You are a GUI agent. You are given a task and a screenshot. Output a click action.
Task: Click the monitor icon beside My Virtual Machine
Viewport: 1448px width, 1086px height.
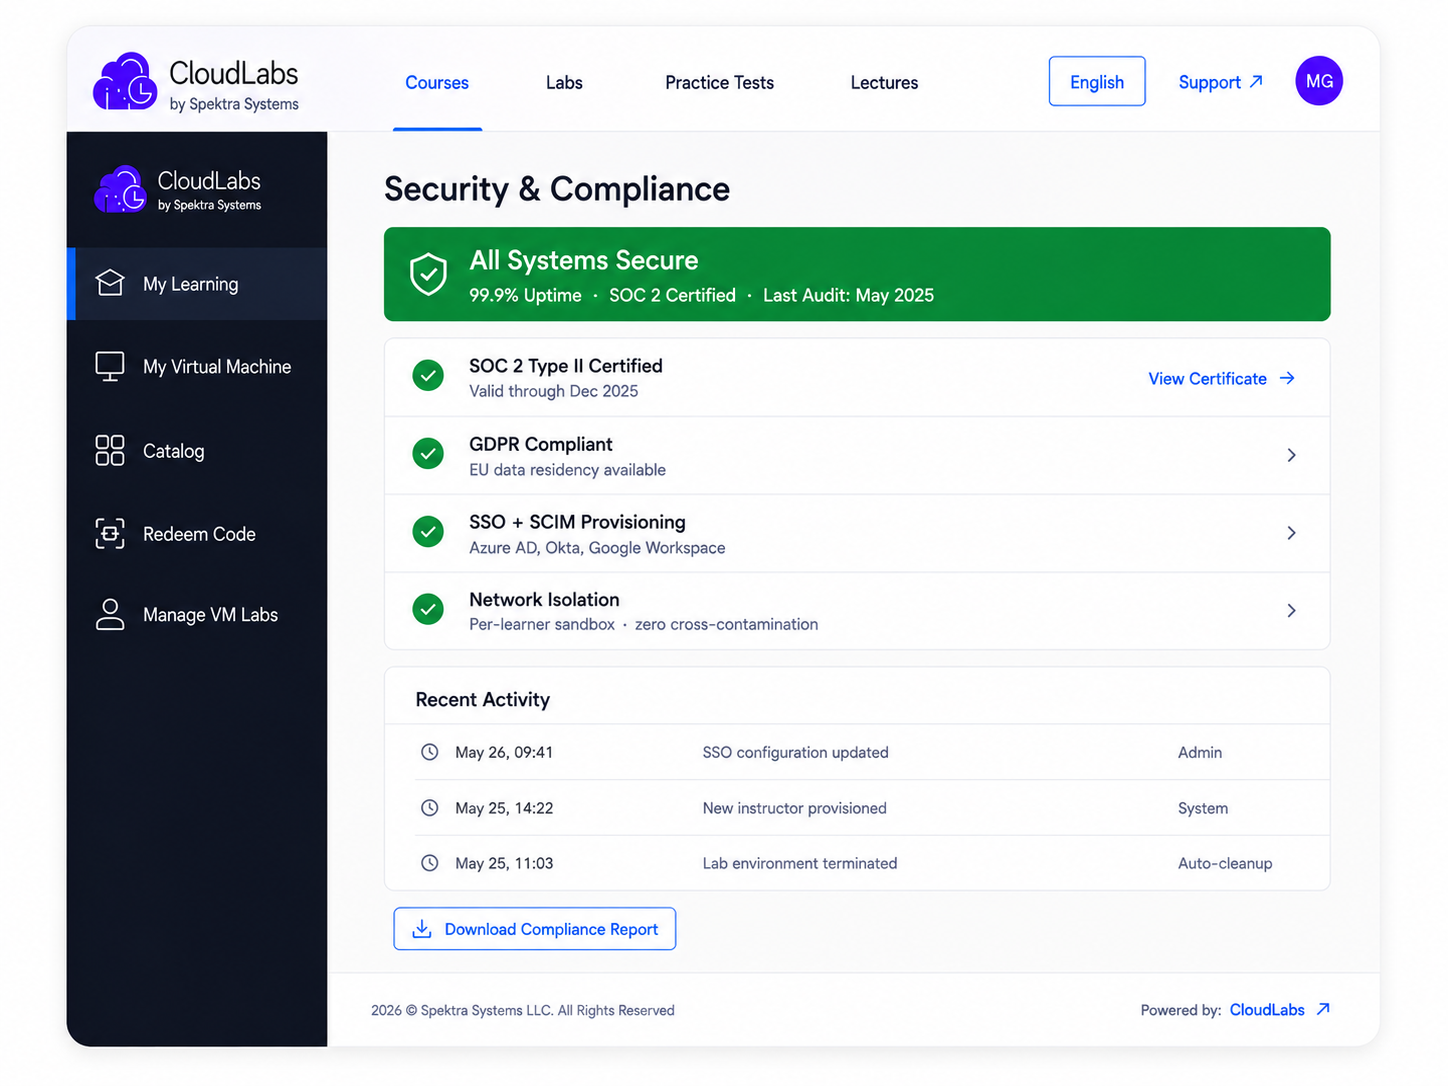click(110, 366)
